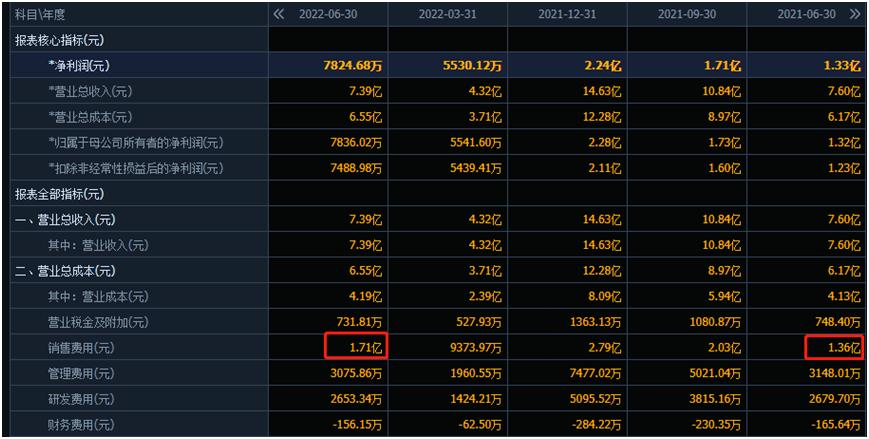The height and width of the screenshot is (439, 869).
Task: Click the « earlier periods arrow
Action: pos(279,14)
